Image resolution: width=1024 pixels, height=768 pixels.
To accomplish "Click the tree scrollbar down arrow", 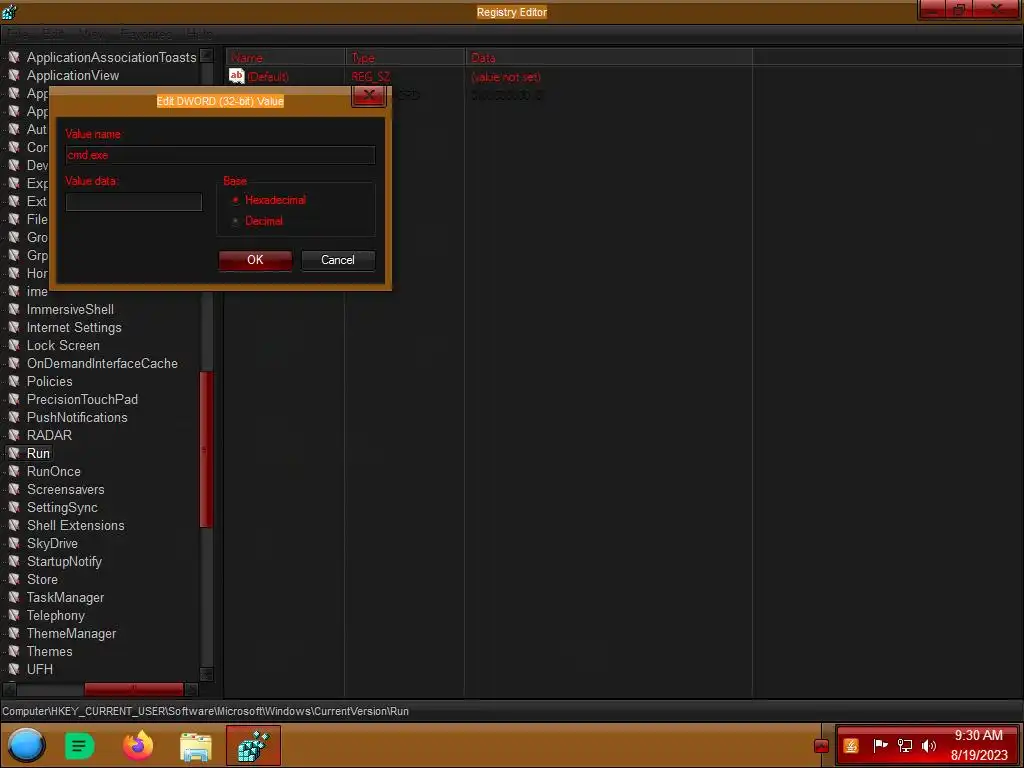I will [206, 674].
